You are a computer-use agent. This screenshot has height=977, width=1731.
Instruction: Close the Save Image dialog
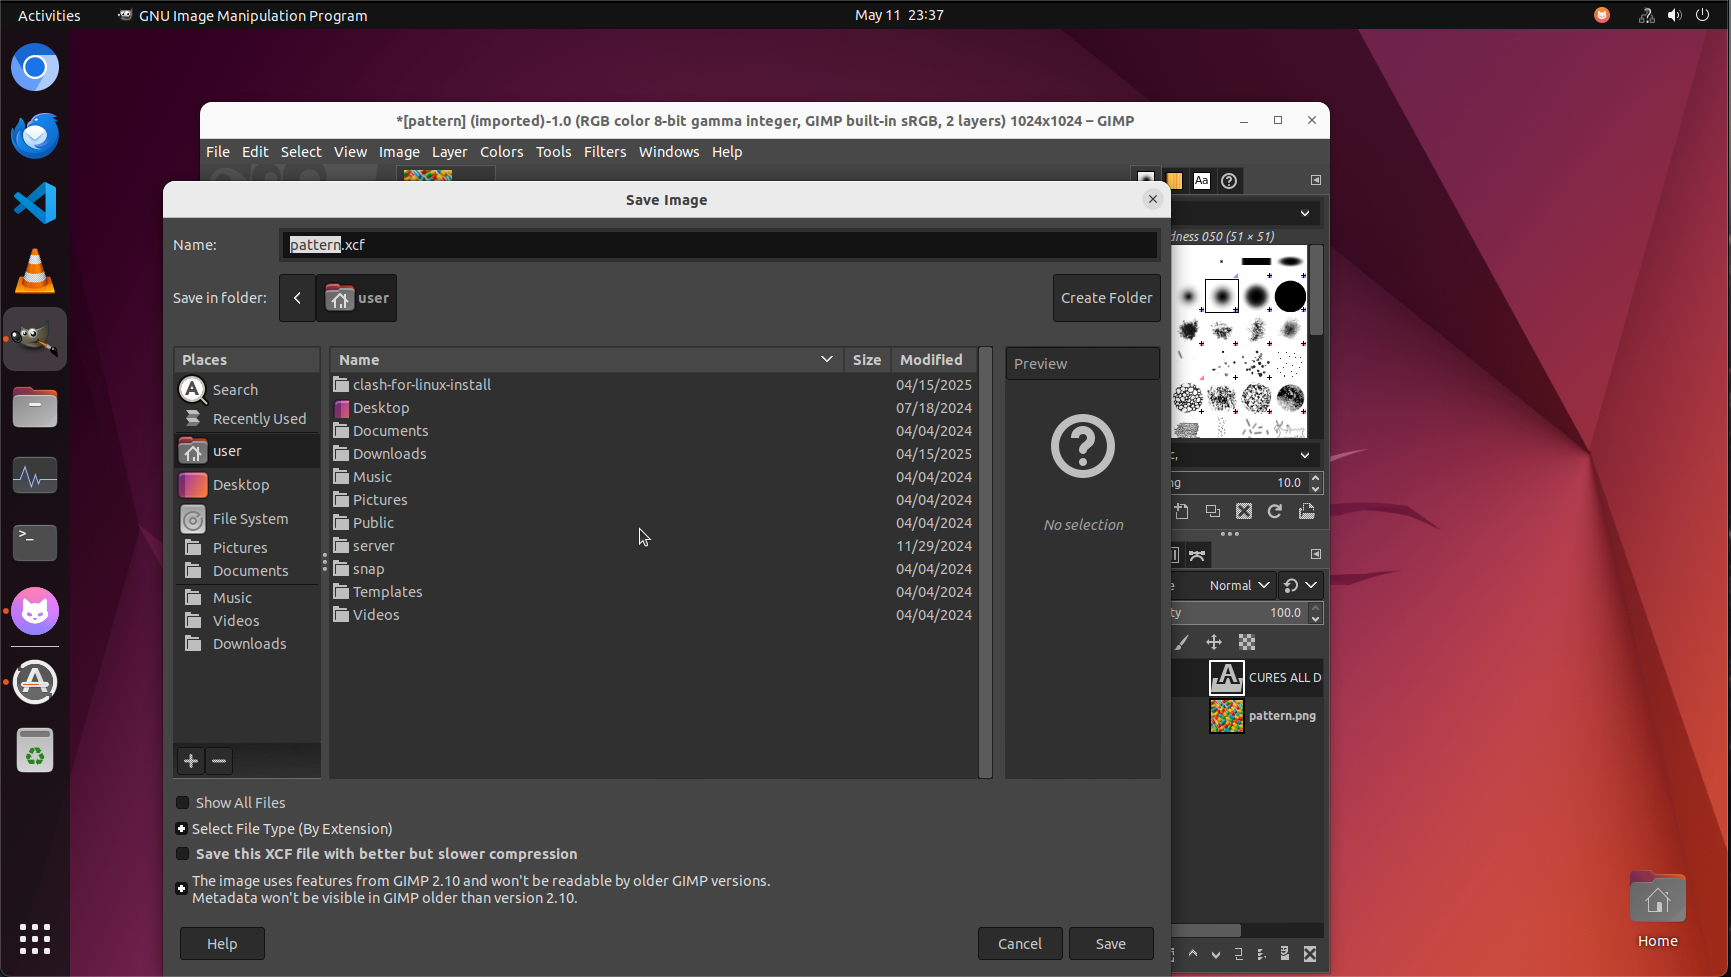tap(1153, 199)
